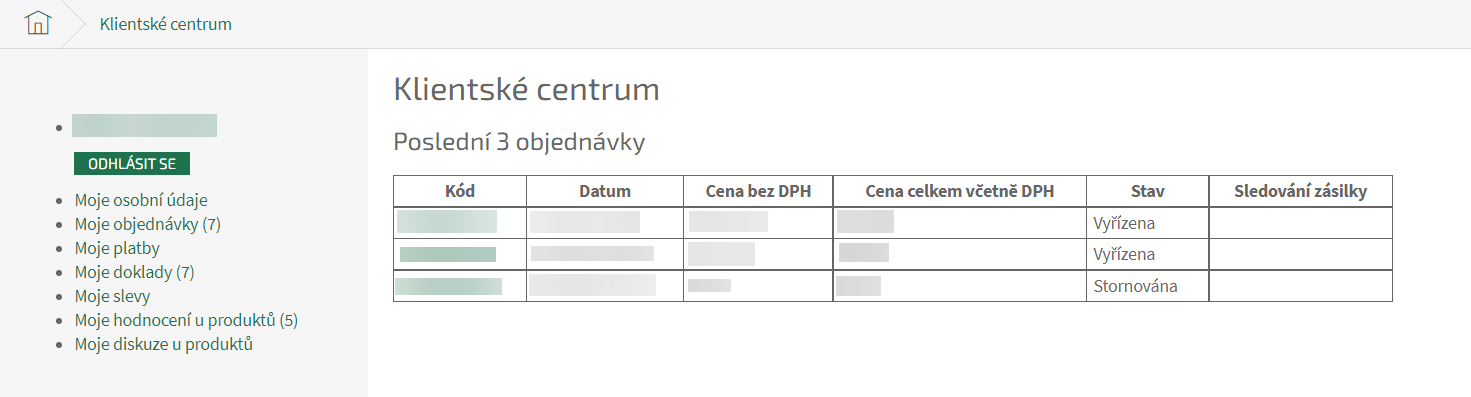View Moje platby page

[x=117, y=248]
